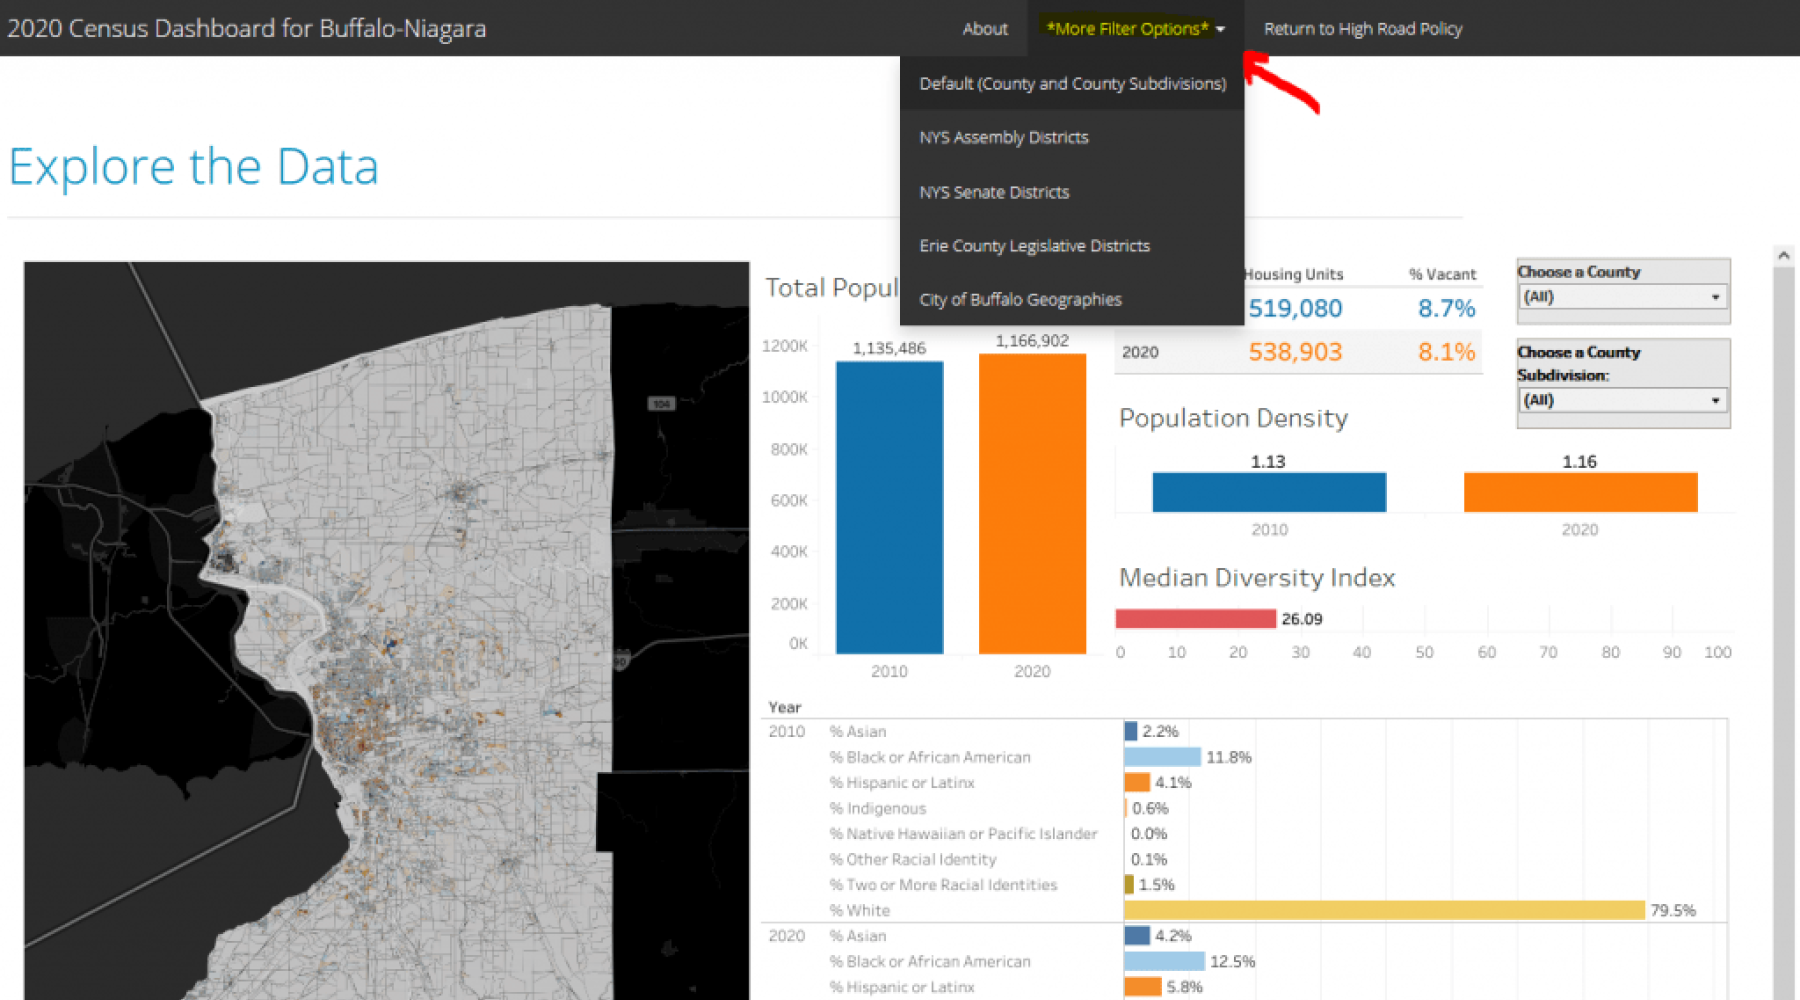Select City of Buffalo Geographies option
This screenshot has width=1800, height=1000.
pos(1020,300)
